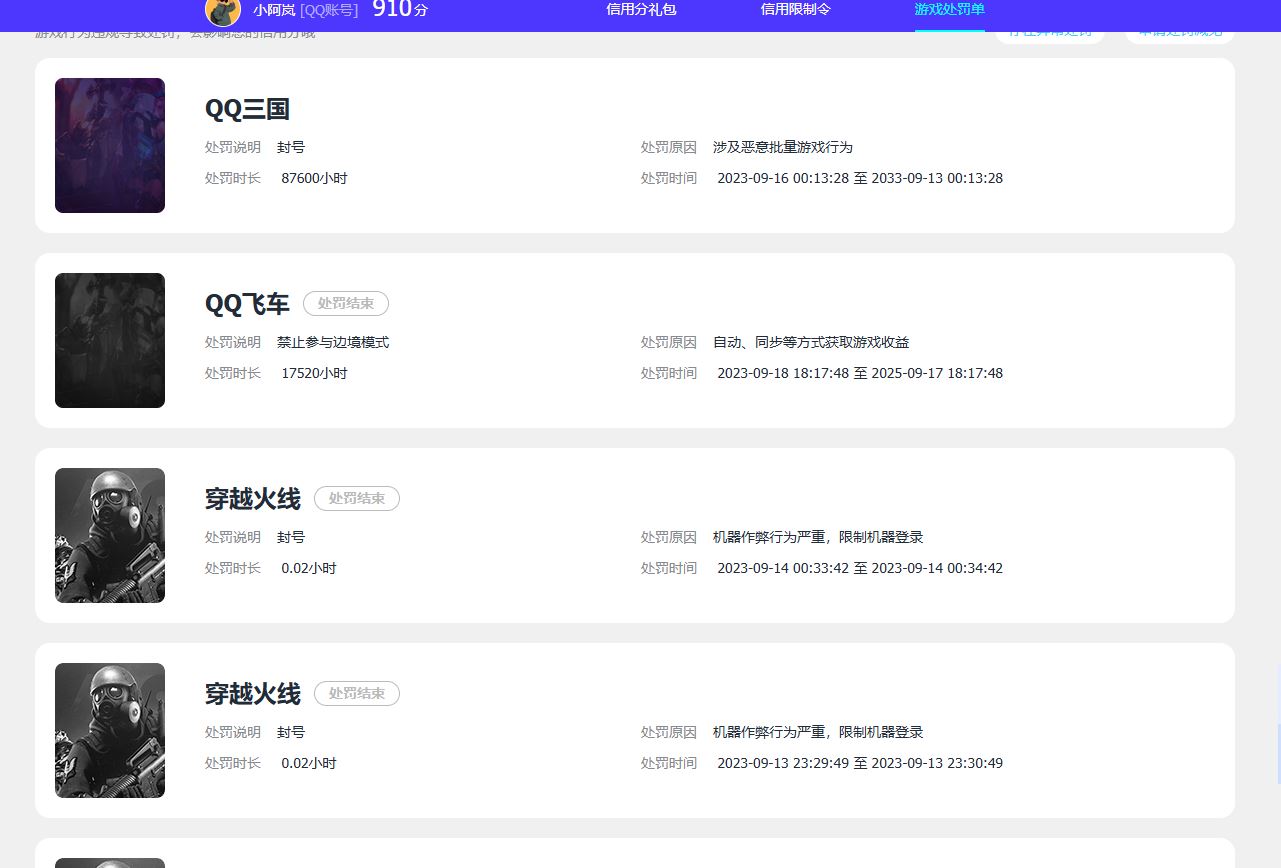1281x868 pixels.
Task: Open the QQ飞车 game title
Action: pos(247,304)
